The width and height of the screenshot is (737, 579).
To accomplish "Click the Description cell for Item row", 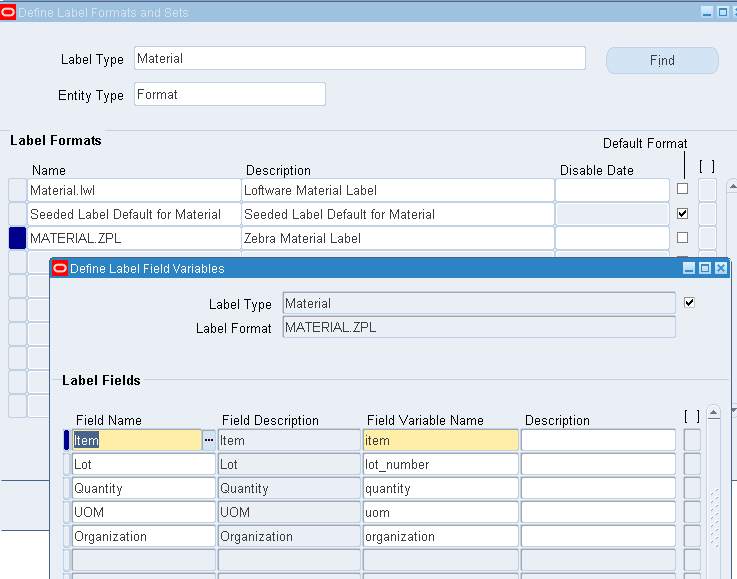I will 598,440.
